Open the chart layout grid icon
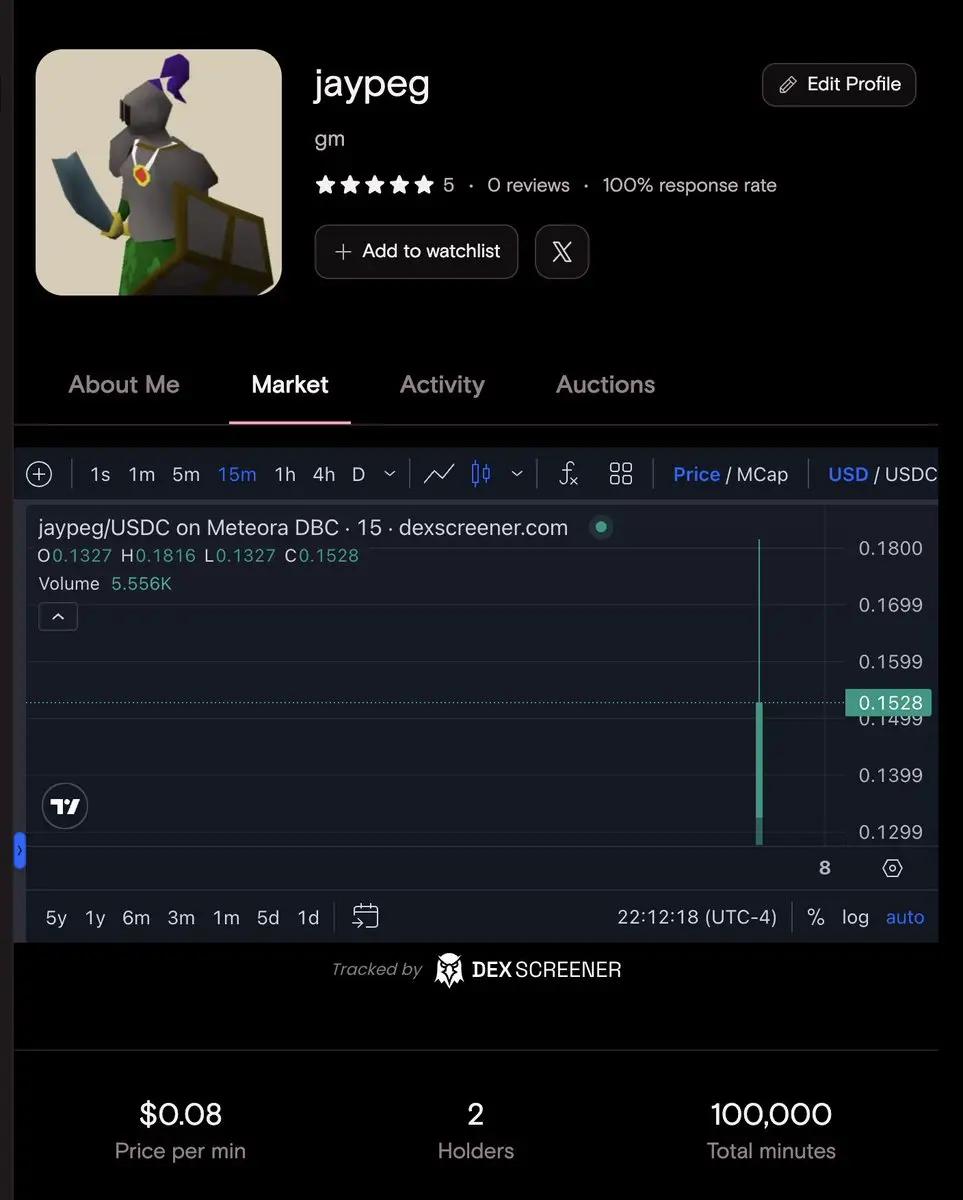Screen dimensions: 963x1200 621,474
